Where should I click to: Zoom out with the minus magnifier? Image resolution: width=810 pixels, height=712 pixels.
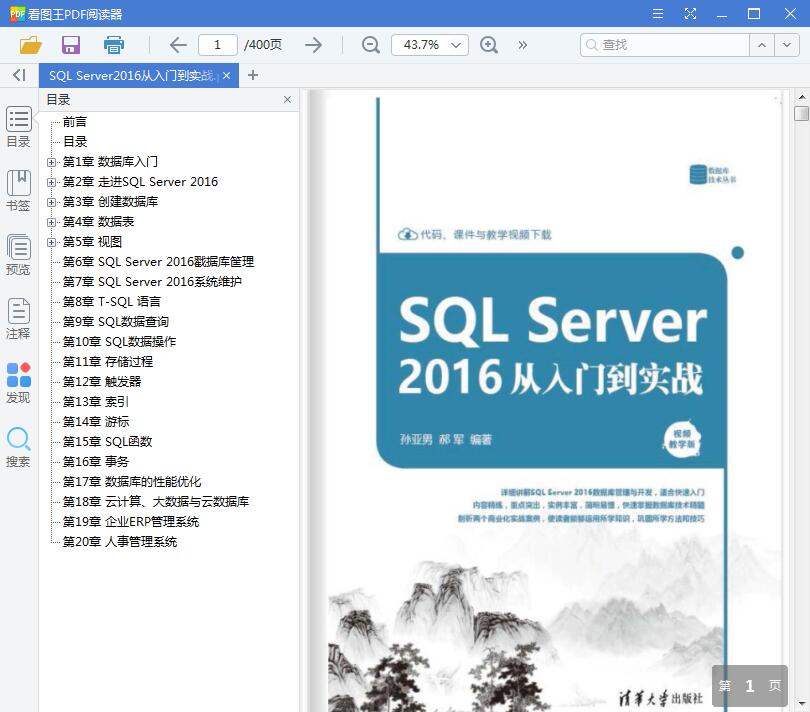(x=370, y=45)
